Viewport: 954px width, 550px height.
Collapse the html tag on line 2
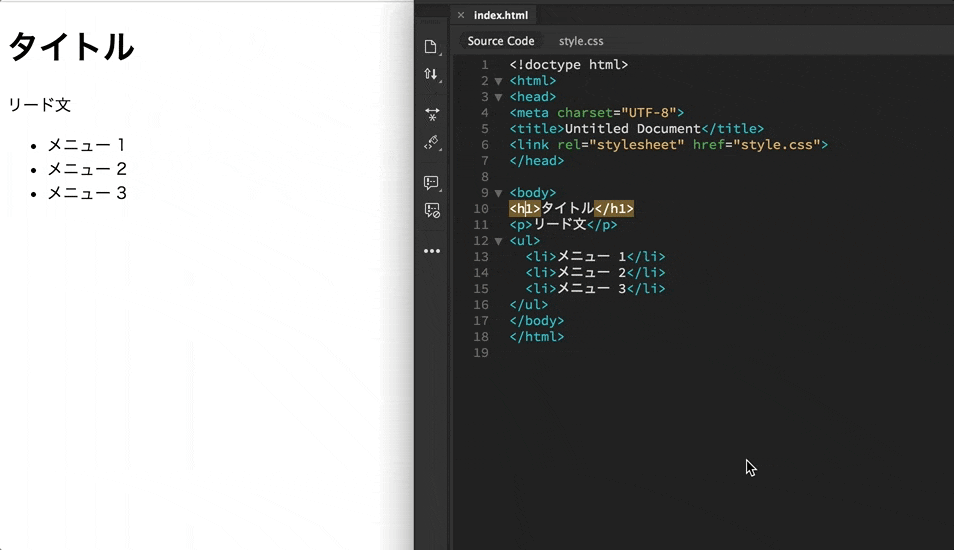tap(498, 81)
